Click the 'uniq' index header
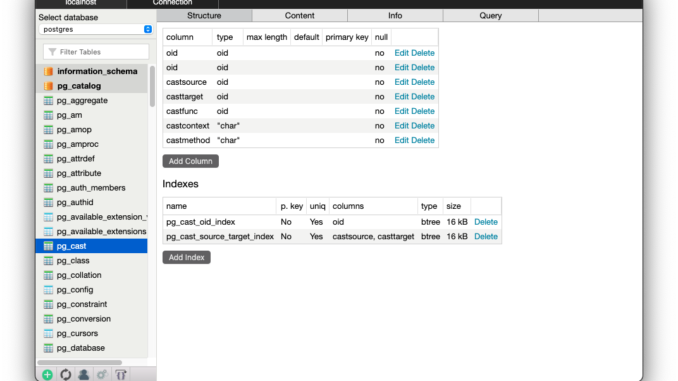 pos(317,206)
